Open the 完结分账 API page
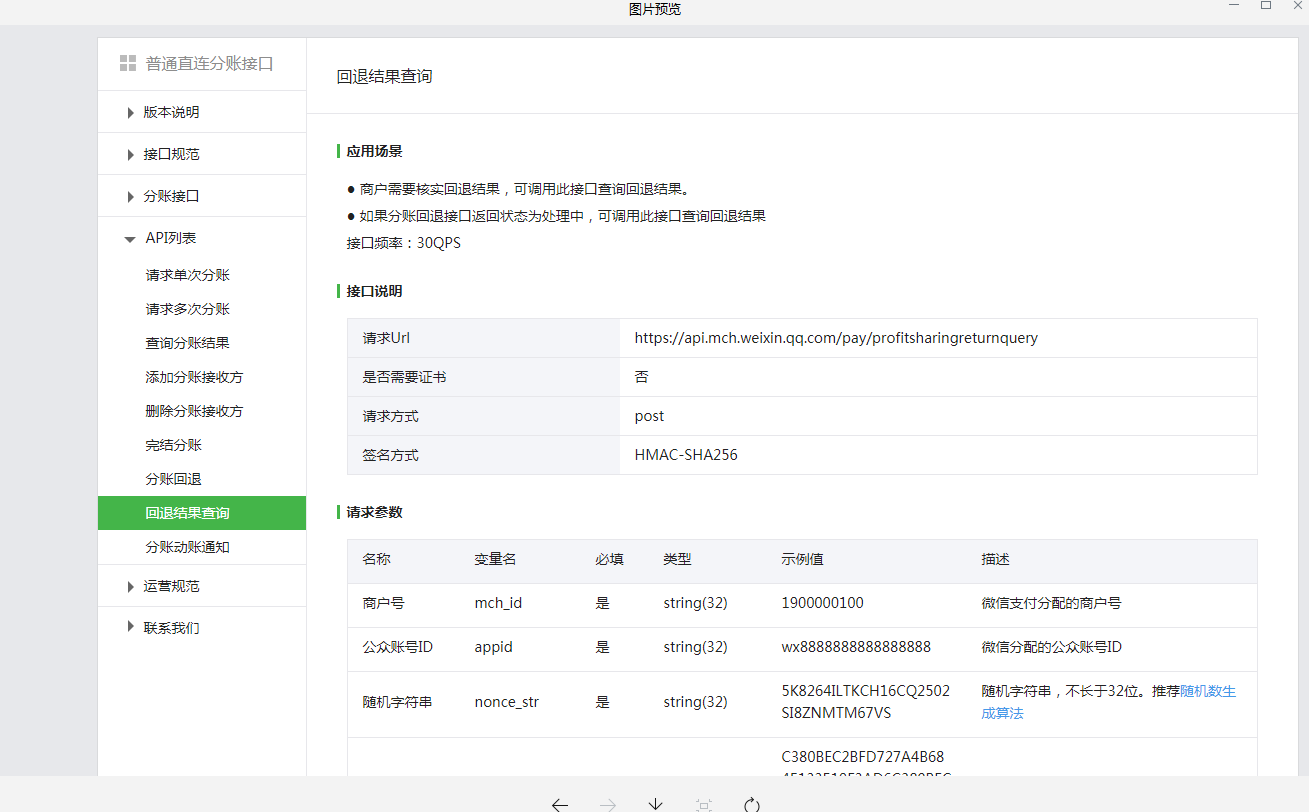Viewport: 1309px width, 812px height. coord(173,445)
